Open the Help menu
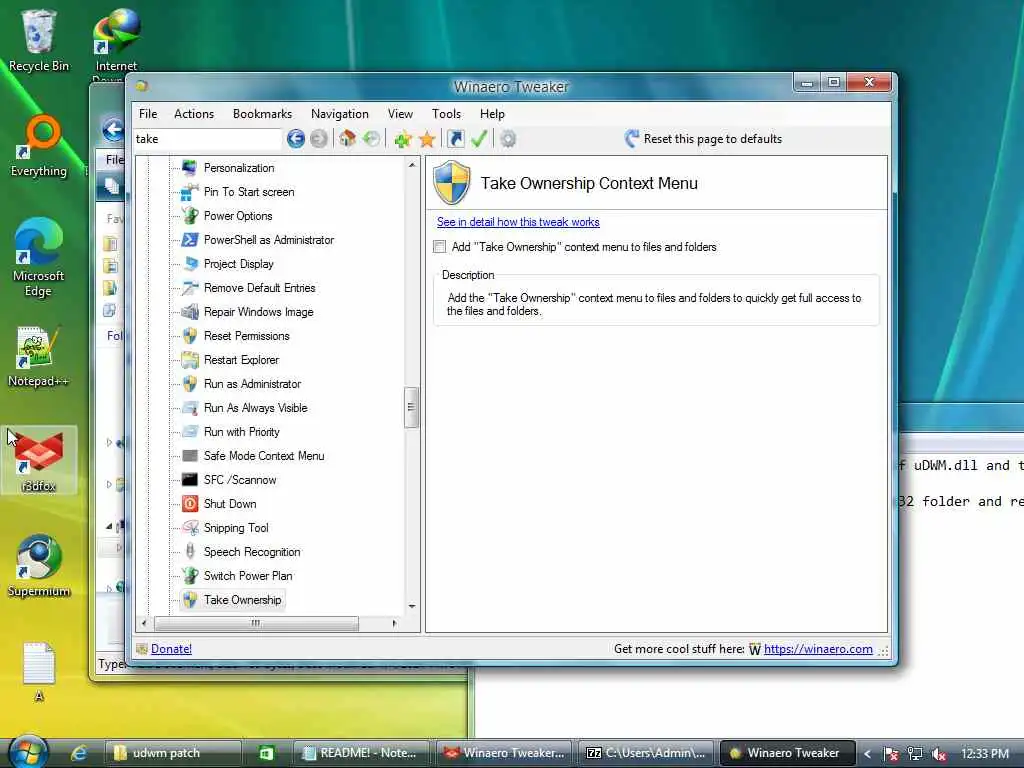 (x=492, y=114)
